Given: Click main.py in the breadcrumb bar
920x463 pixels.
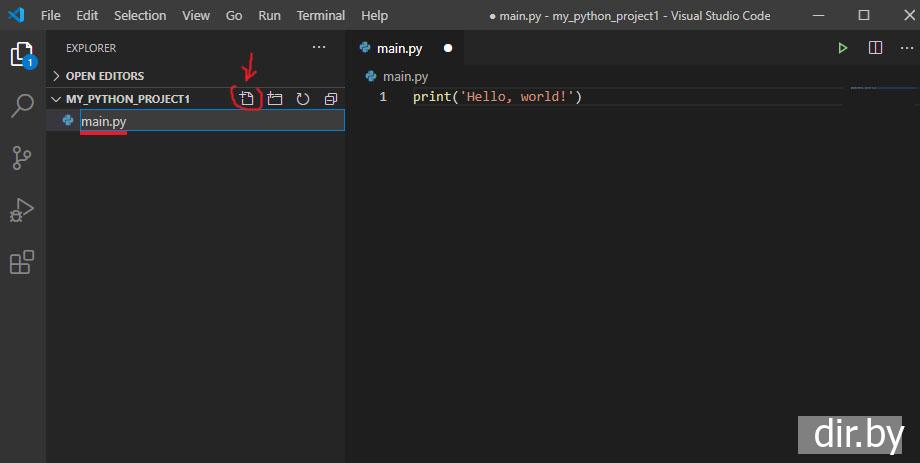Looking at the screenshot, I should [405, 76].
